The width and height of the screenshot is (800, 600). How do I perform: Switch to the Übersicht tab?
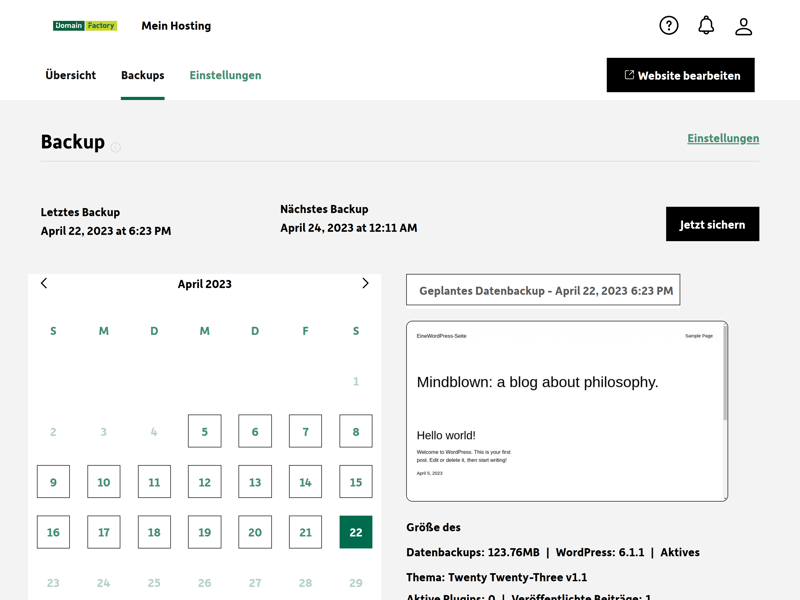[71, 75]
